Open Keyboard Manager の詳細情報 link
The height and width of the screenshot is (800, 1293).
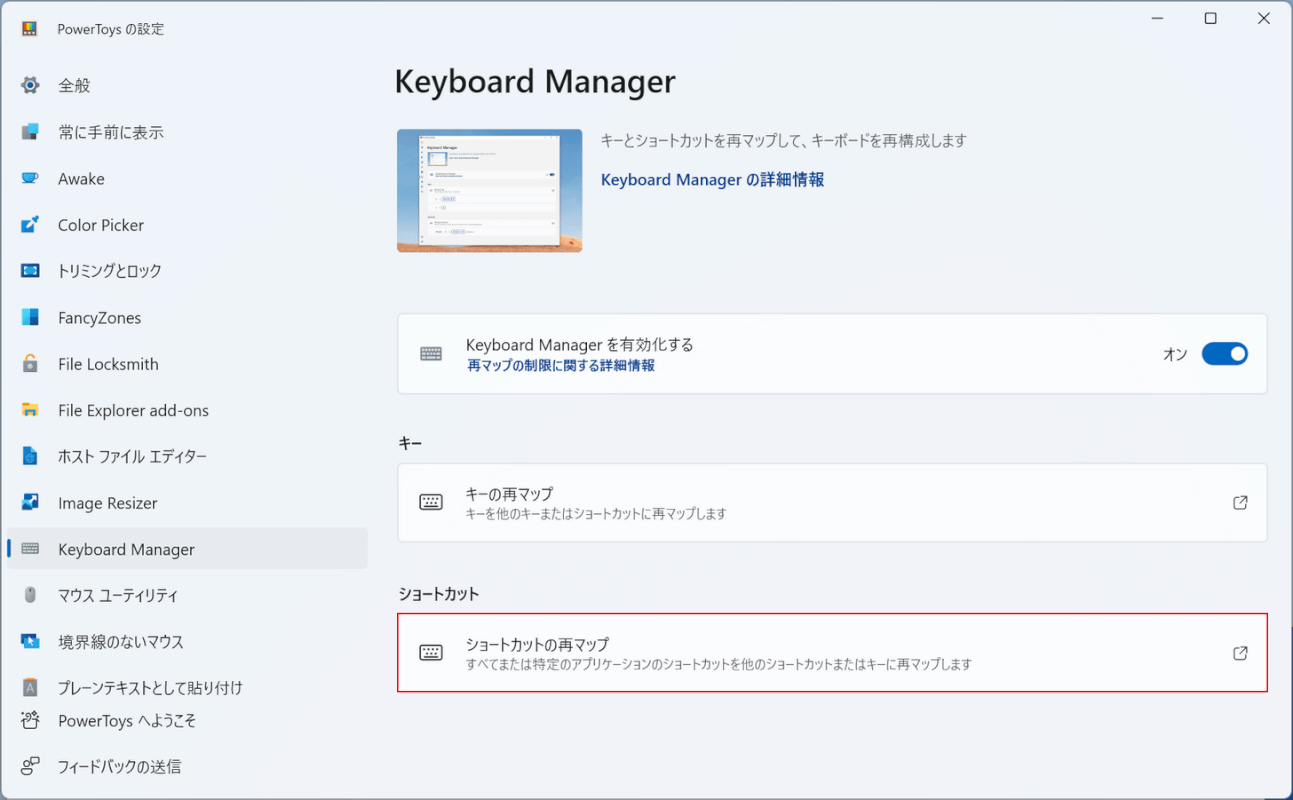tap(712, 180)
